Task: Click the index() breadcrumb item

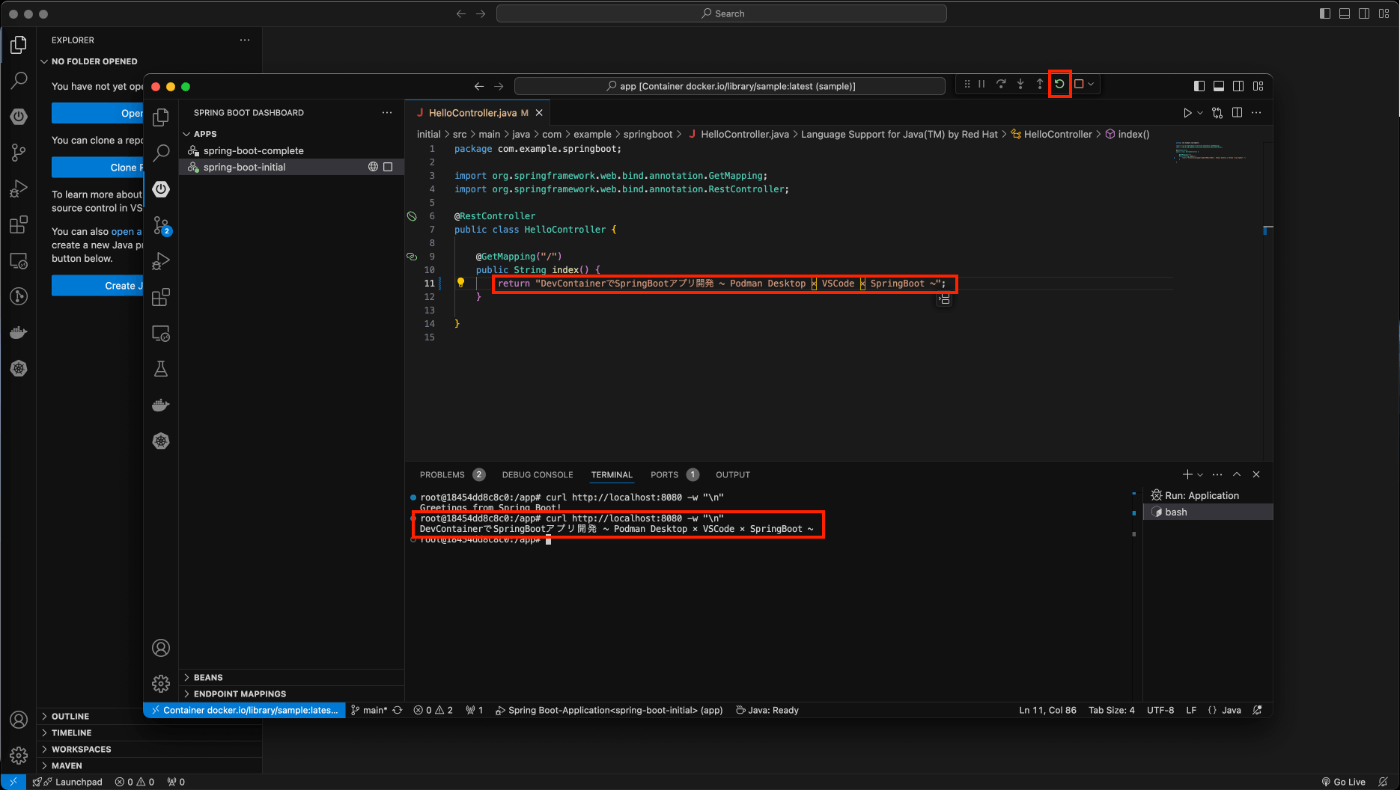Action: (x=1127, y=134)
